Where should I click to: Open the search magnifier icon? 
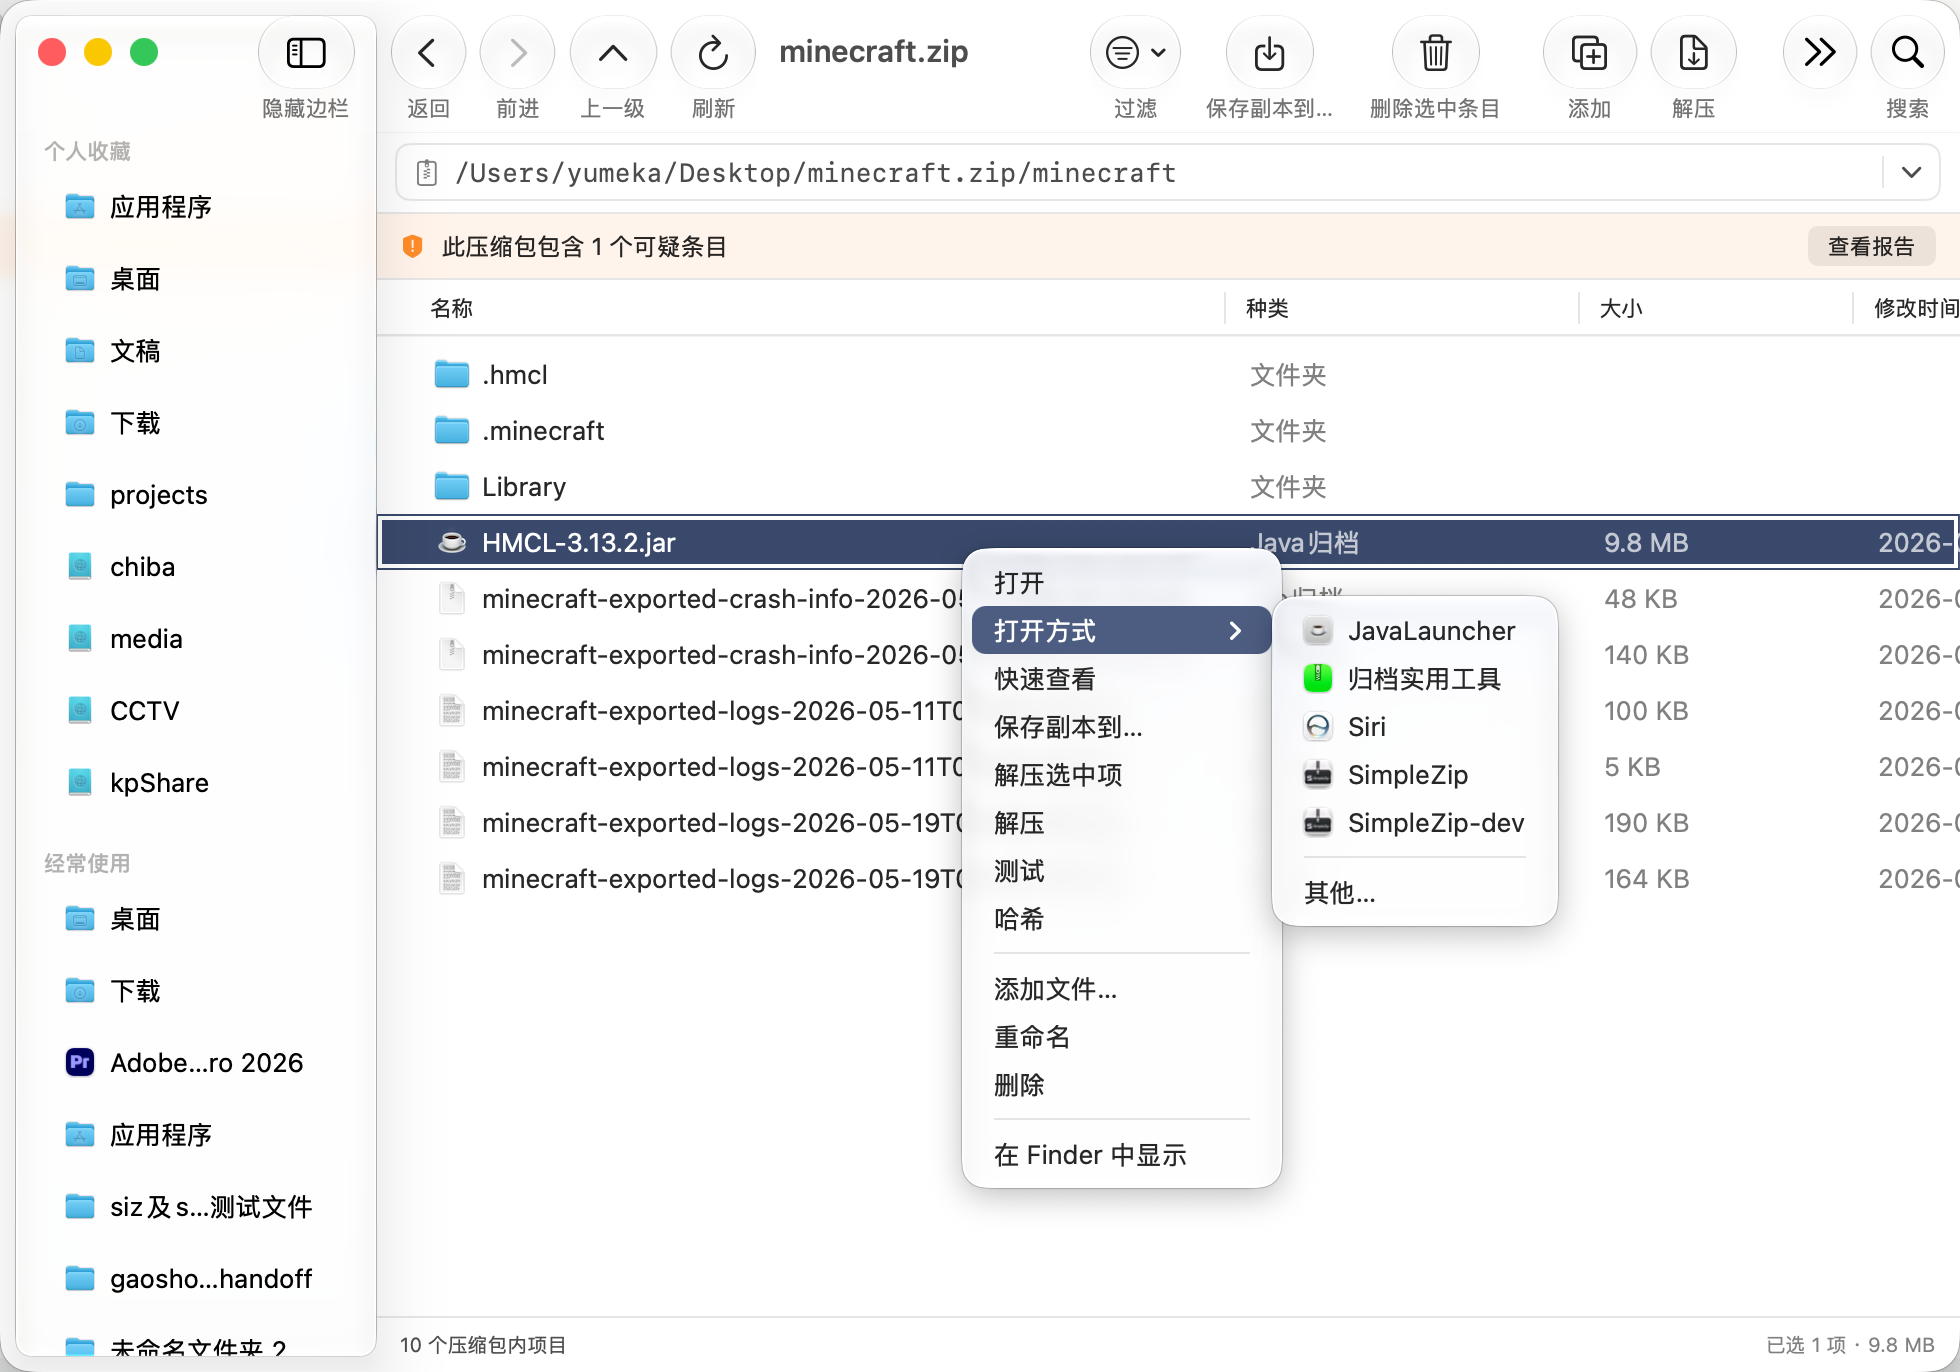[x=1907, y=53]
